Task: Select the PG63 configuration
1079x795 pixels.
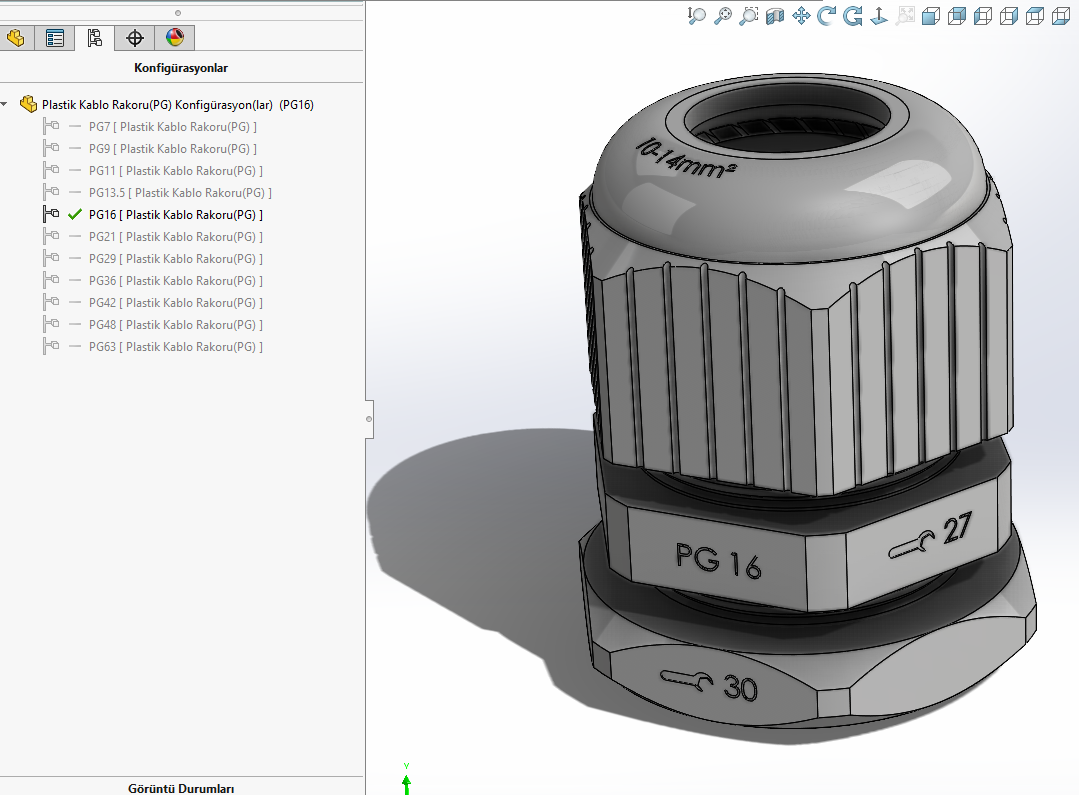Action: (175, 347)
